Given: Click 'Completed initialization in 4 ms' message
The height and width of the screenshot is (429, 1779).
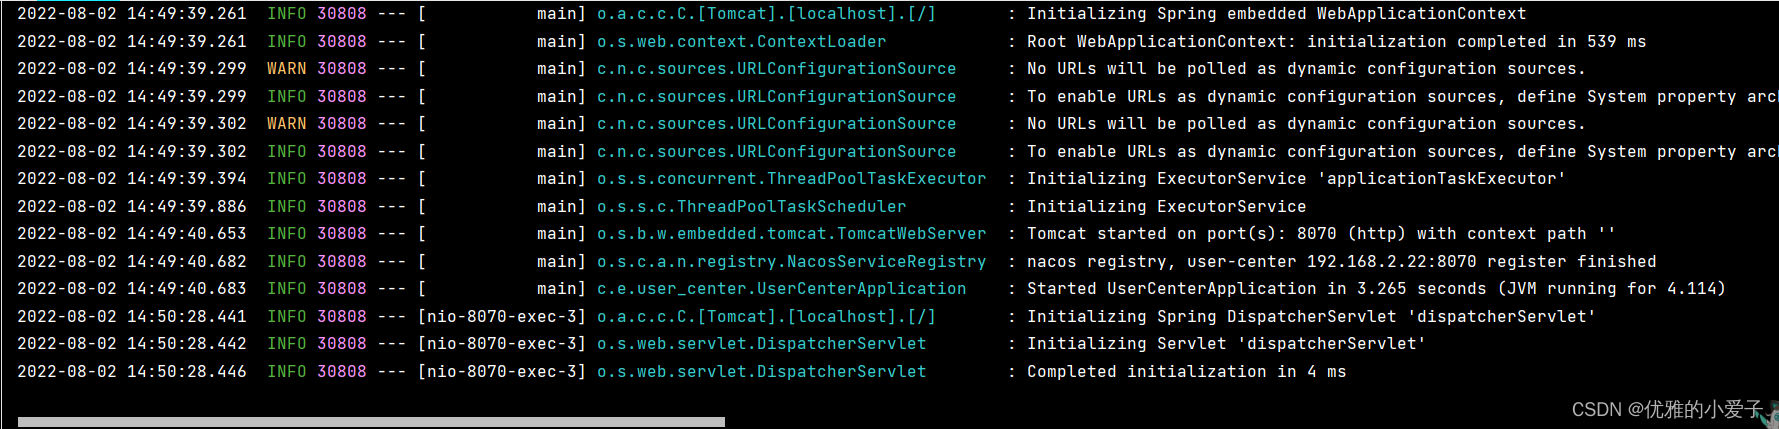Looking at the screenshot, I should [x=1186, y=372].
